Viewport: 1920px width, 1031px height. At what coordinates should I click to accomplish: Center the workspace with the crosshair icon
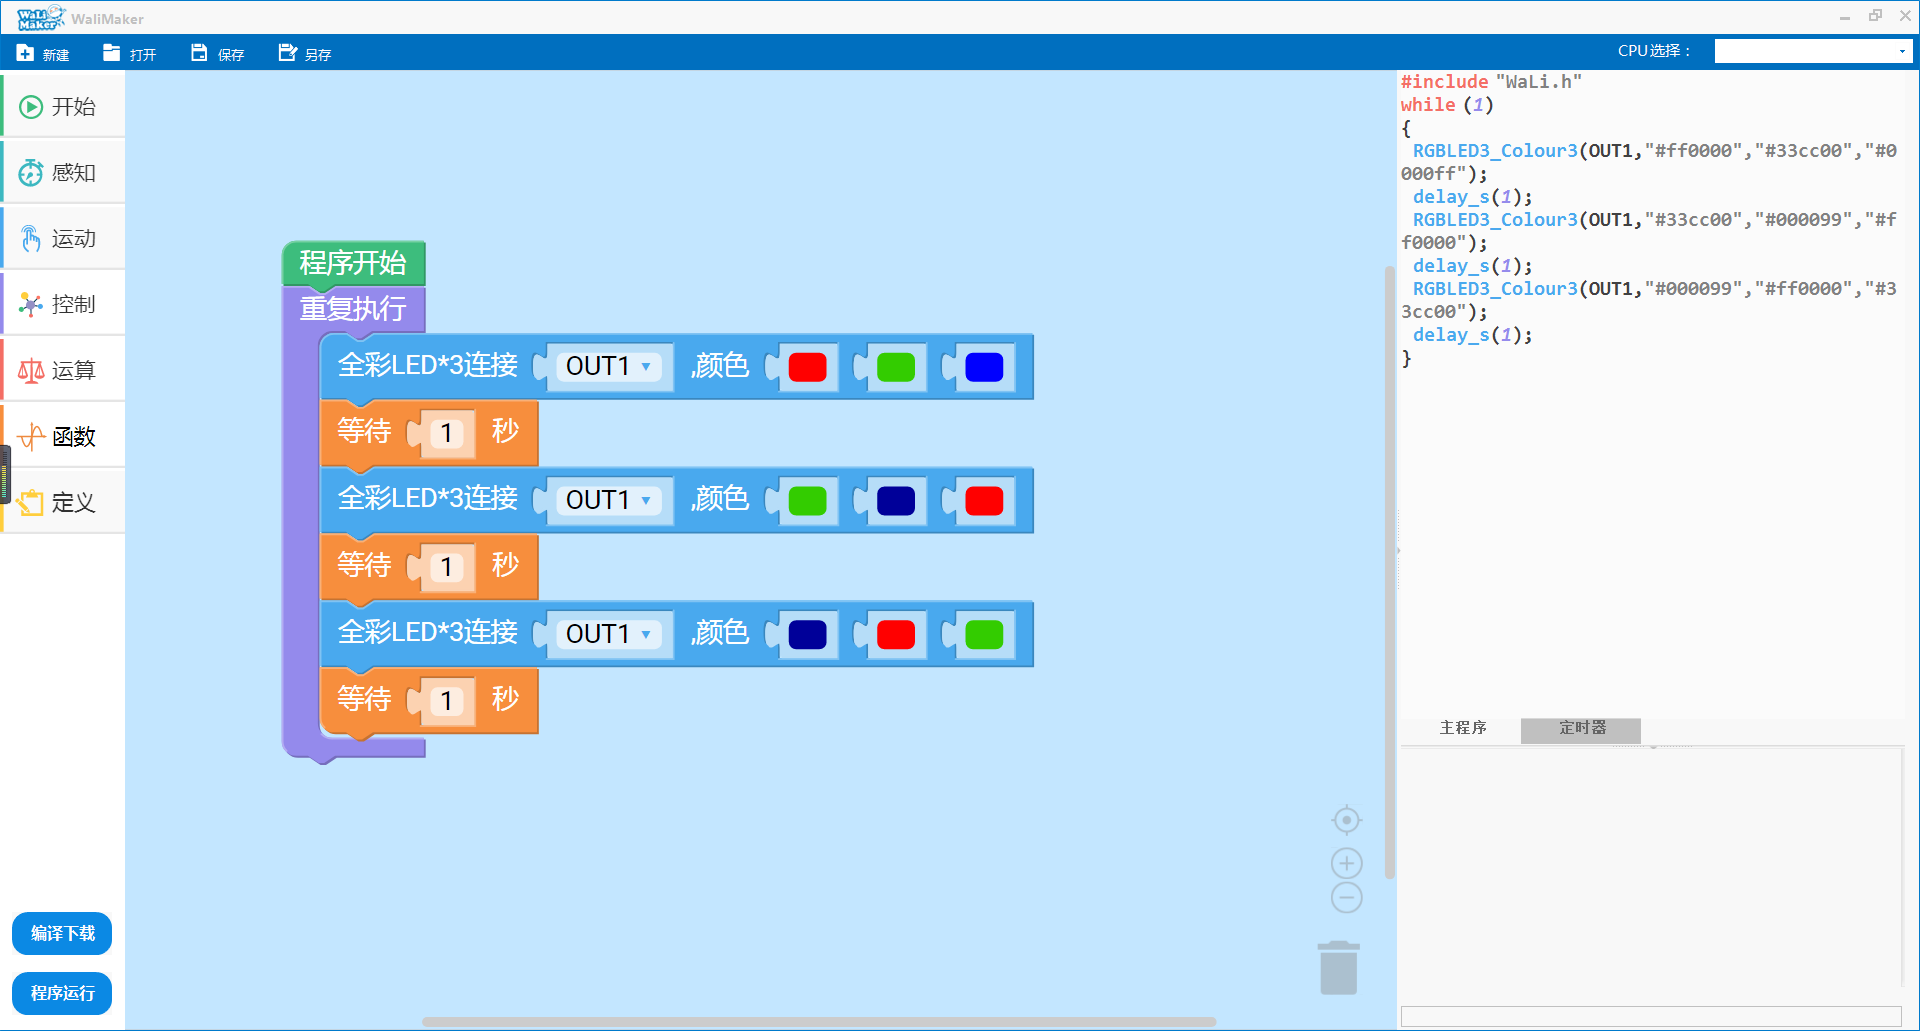pos(1346,820)
